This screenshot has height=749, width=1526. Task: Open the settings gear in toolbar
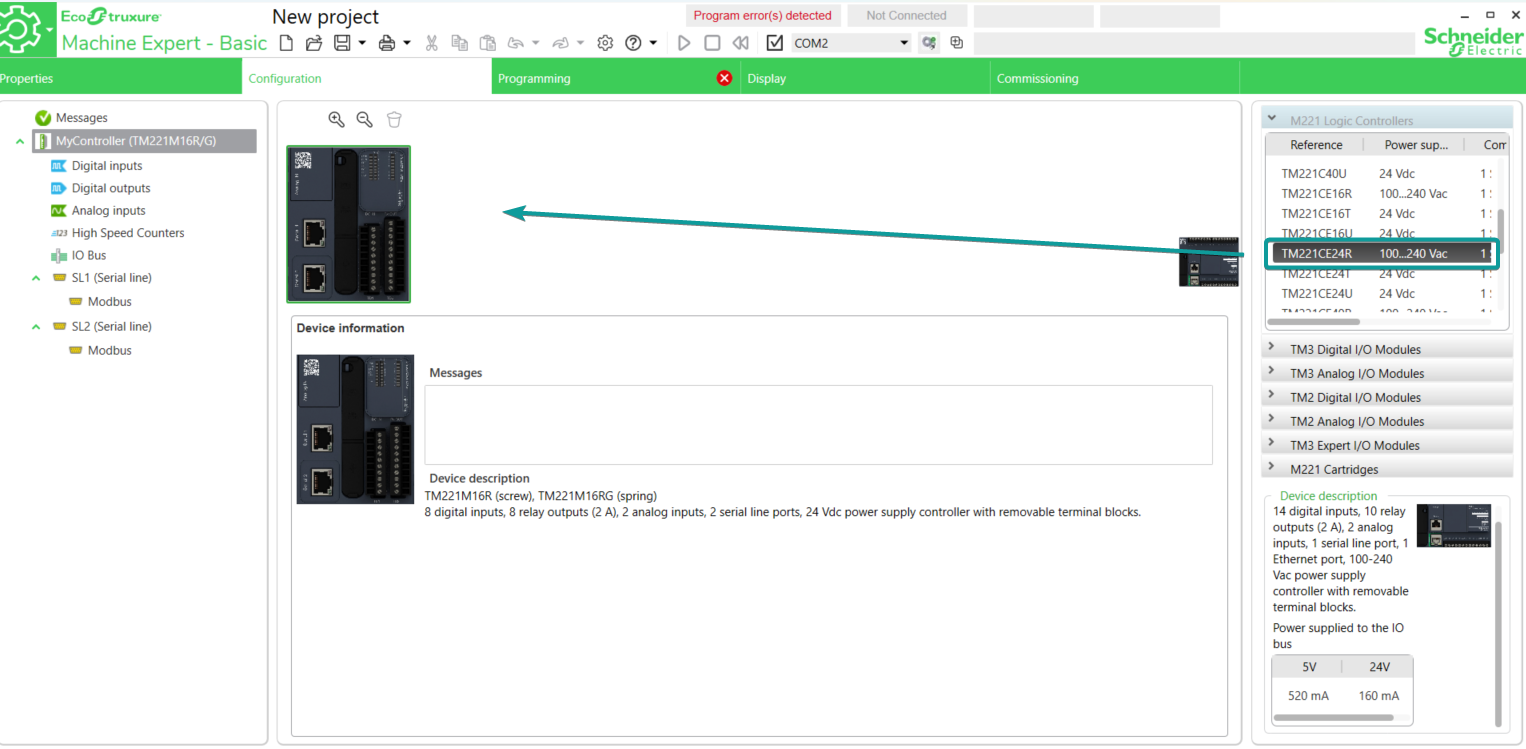click(x=605, y=43)
